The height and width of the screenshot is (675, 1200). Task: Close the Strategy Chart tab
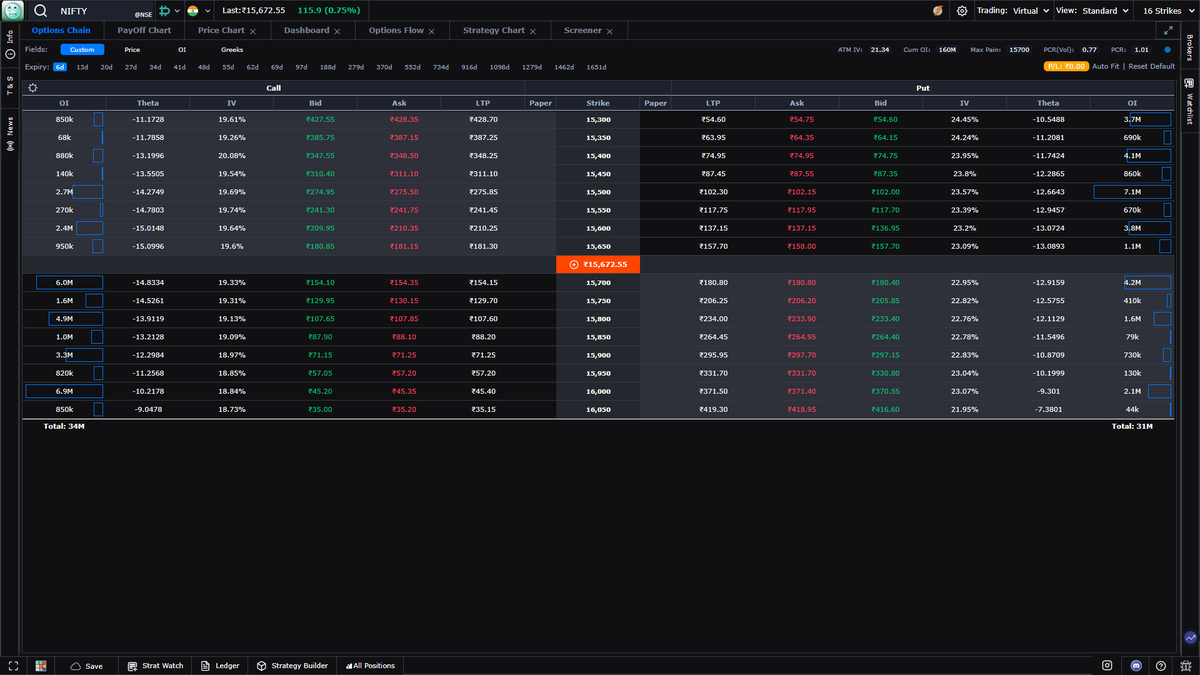pos(533,31)
